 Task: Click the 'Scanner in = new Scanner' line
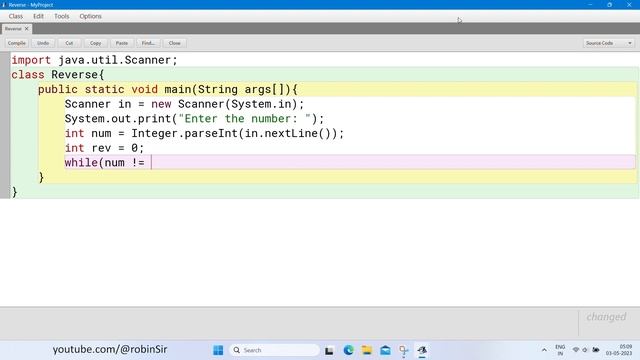coord(184,104)
